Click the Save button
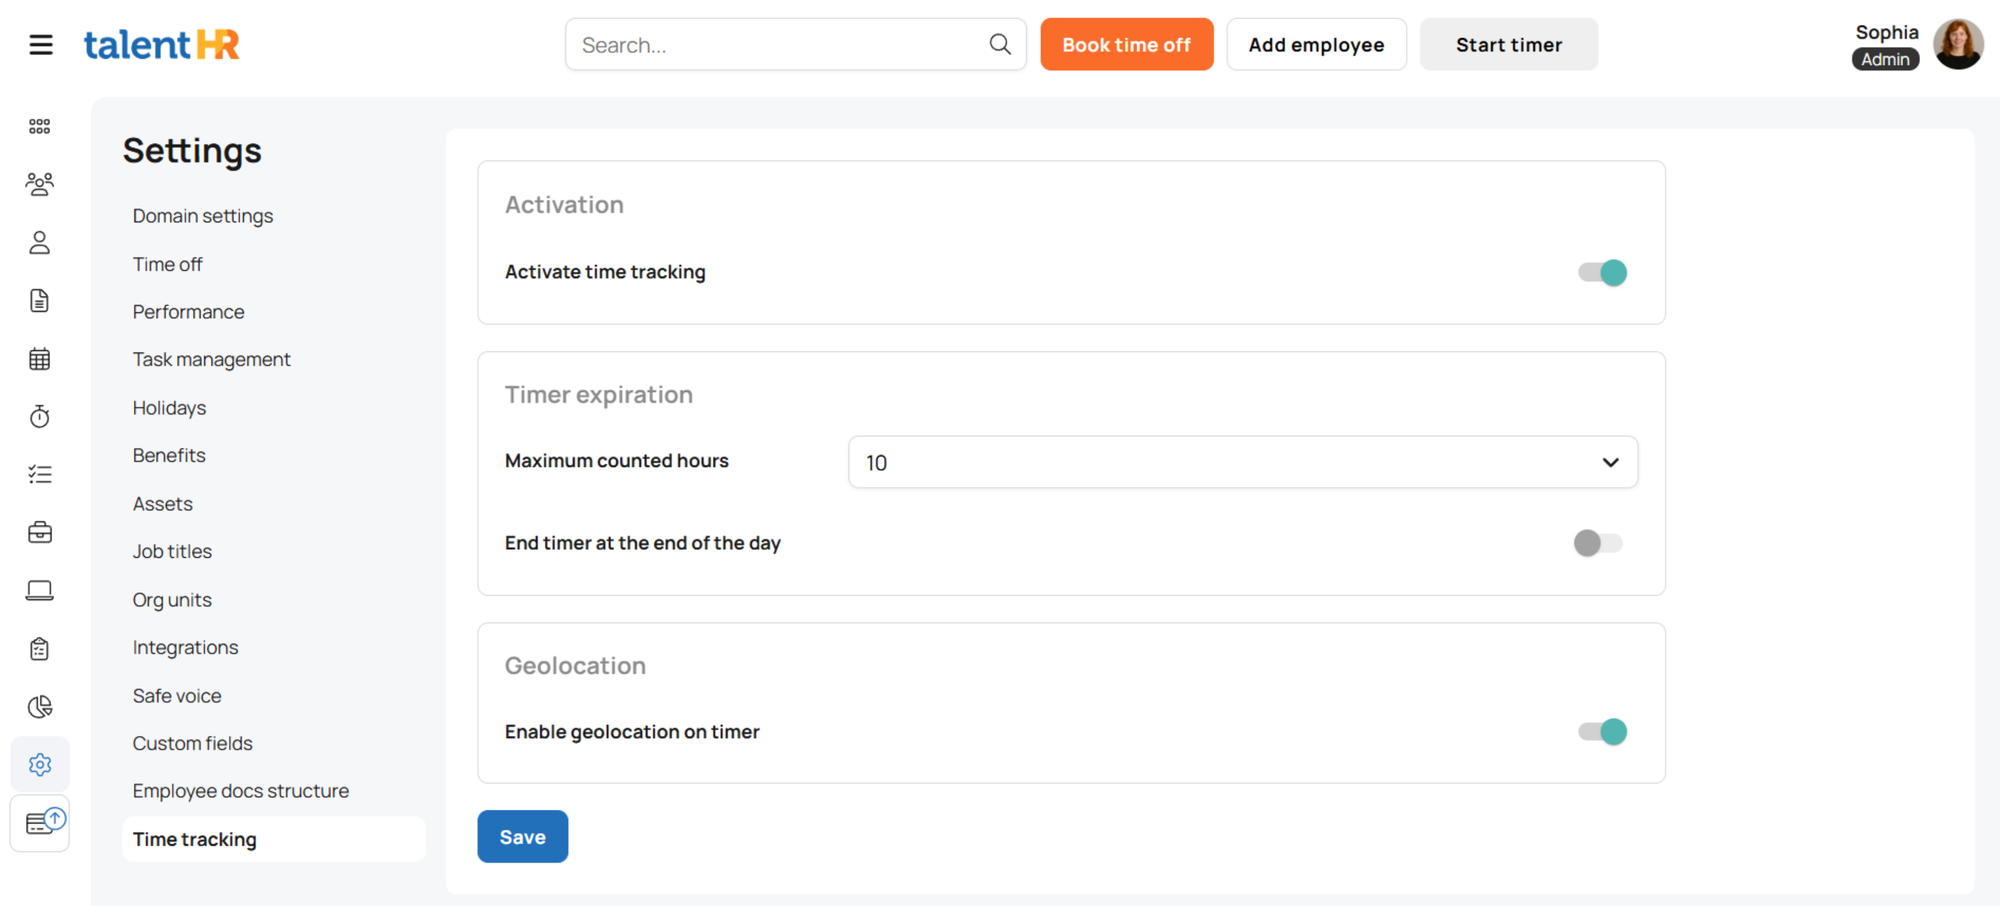 click(522, 837)
